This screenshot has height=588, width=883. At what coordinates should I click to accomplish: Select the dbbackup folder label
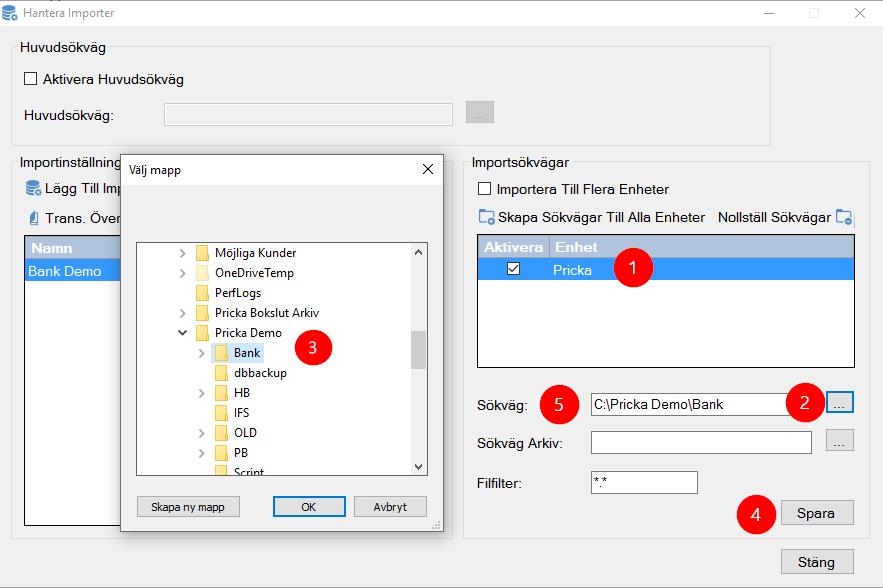click(260, 373)
